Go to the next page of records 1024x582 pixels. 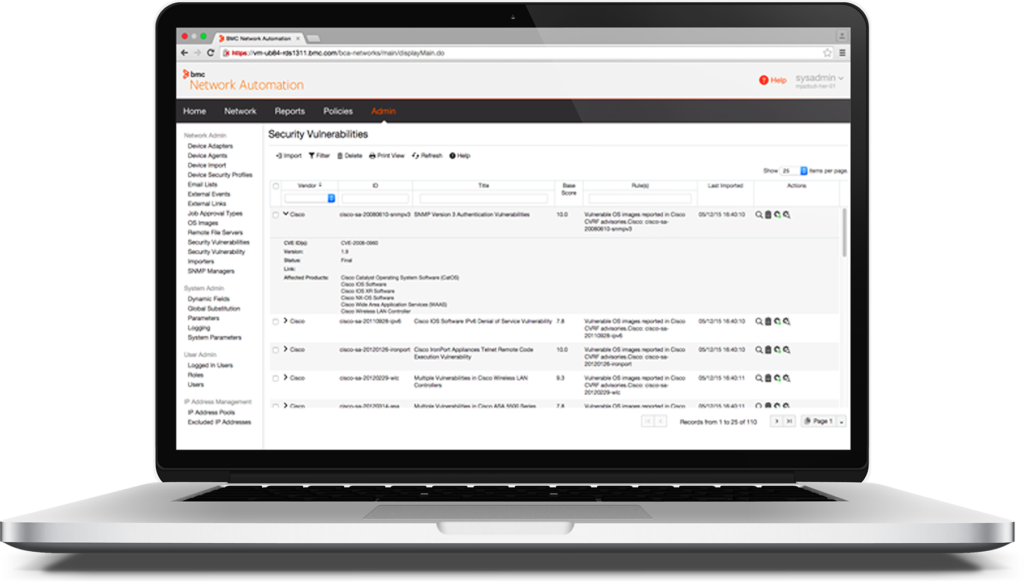click(776, 421)
